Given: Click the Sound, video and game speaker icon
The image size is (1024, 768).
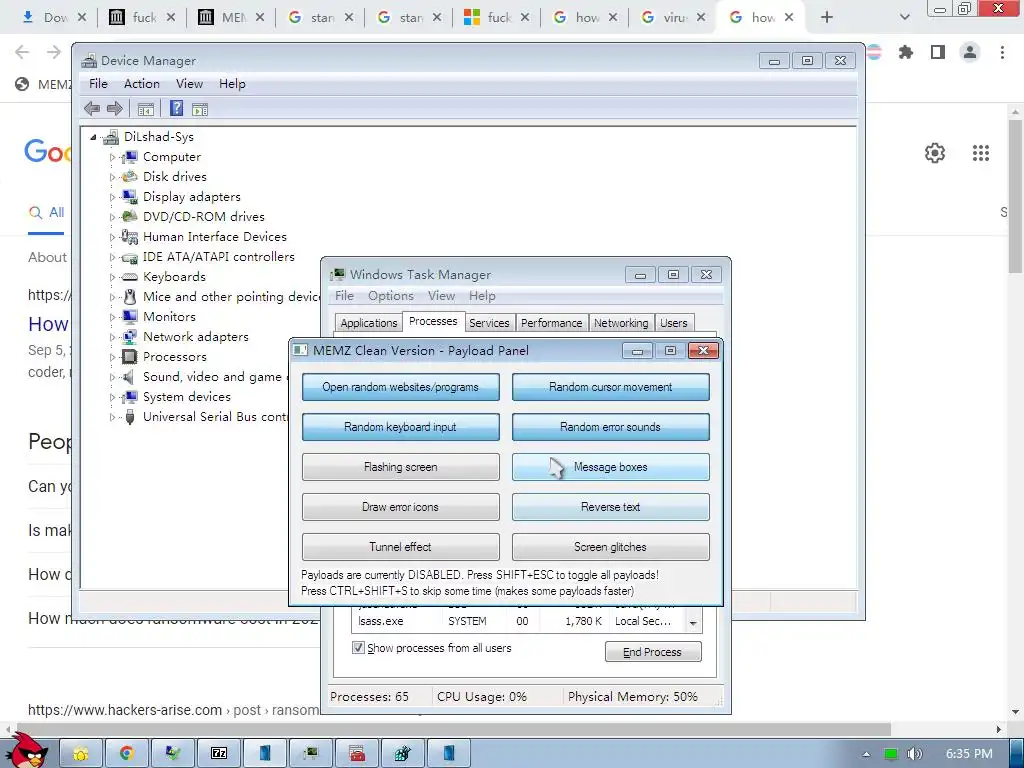Looking at the screenshot, I should (129, 377).
